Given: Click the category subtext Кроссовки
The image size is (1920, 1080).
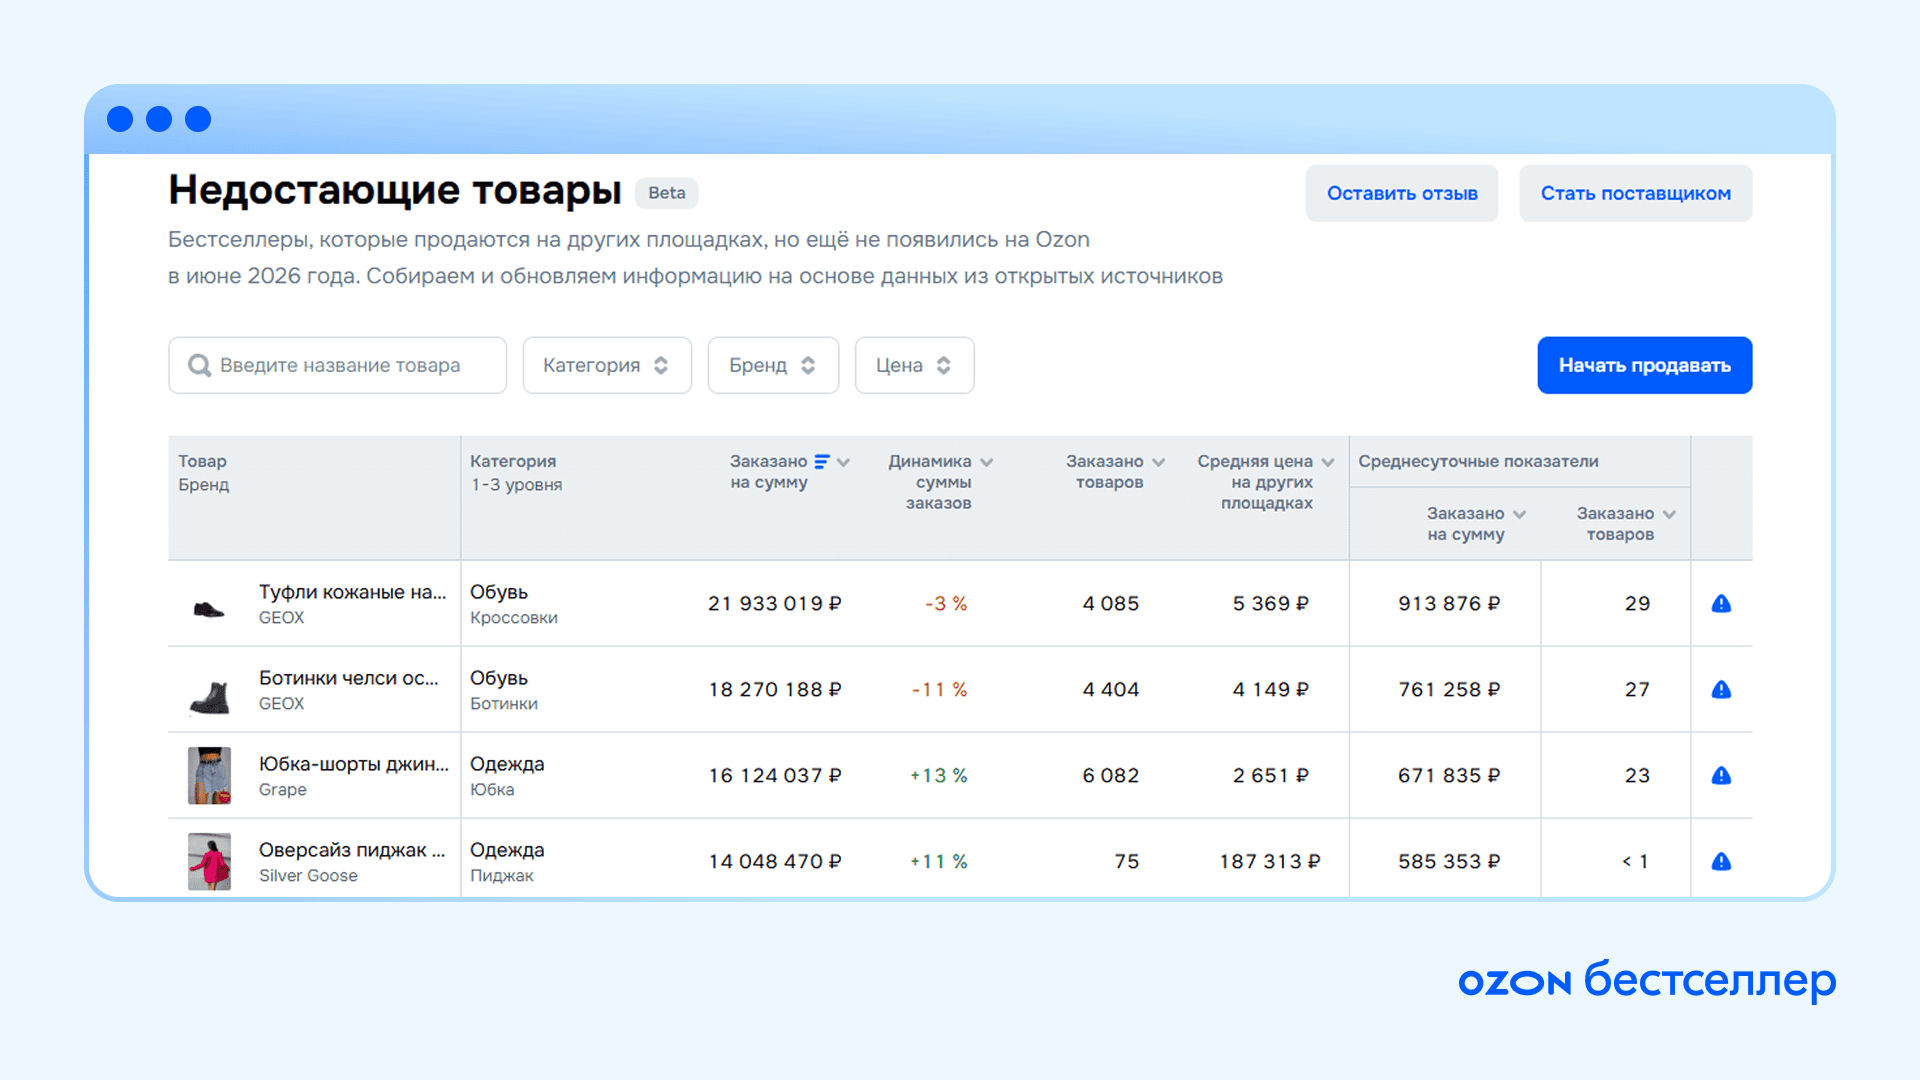Looking at the screenshot, I should click(514, 618).
